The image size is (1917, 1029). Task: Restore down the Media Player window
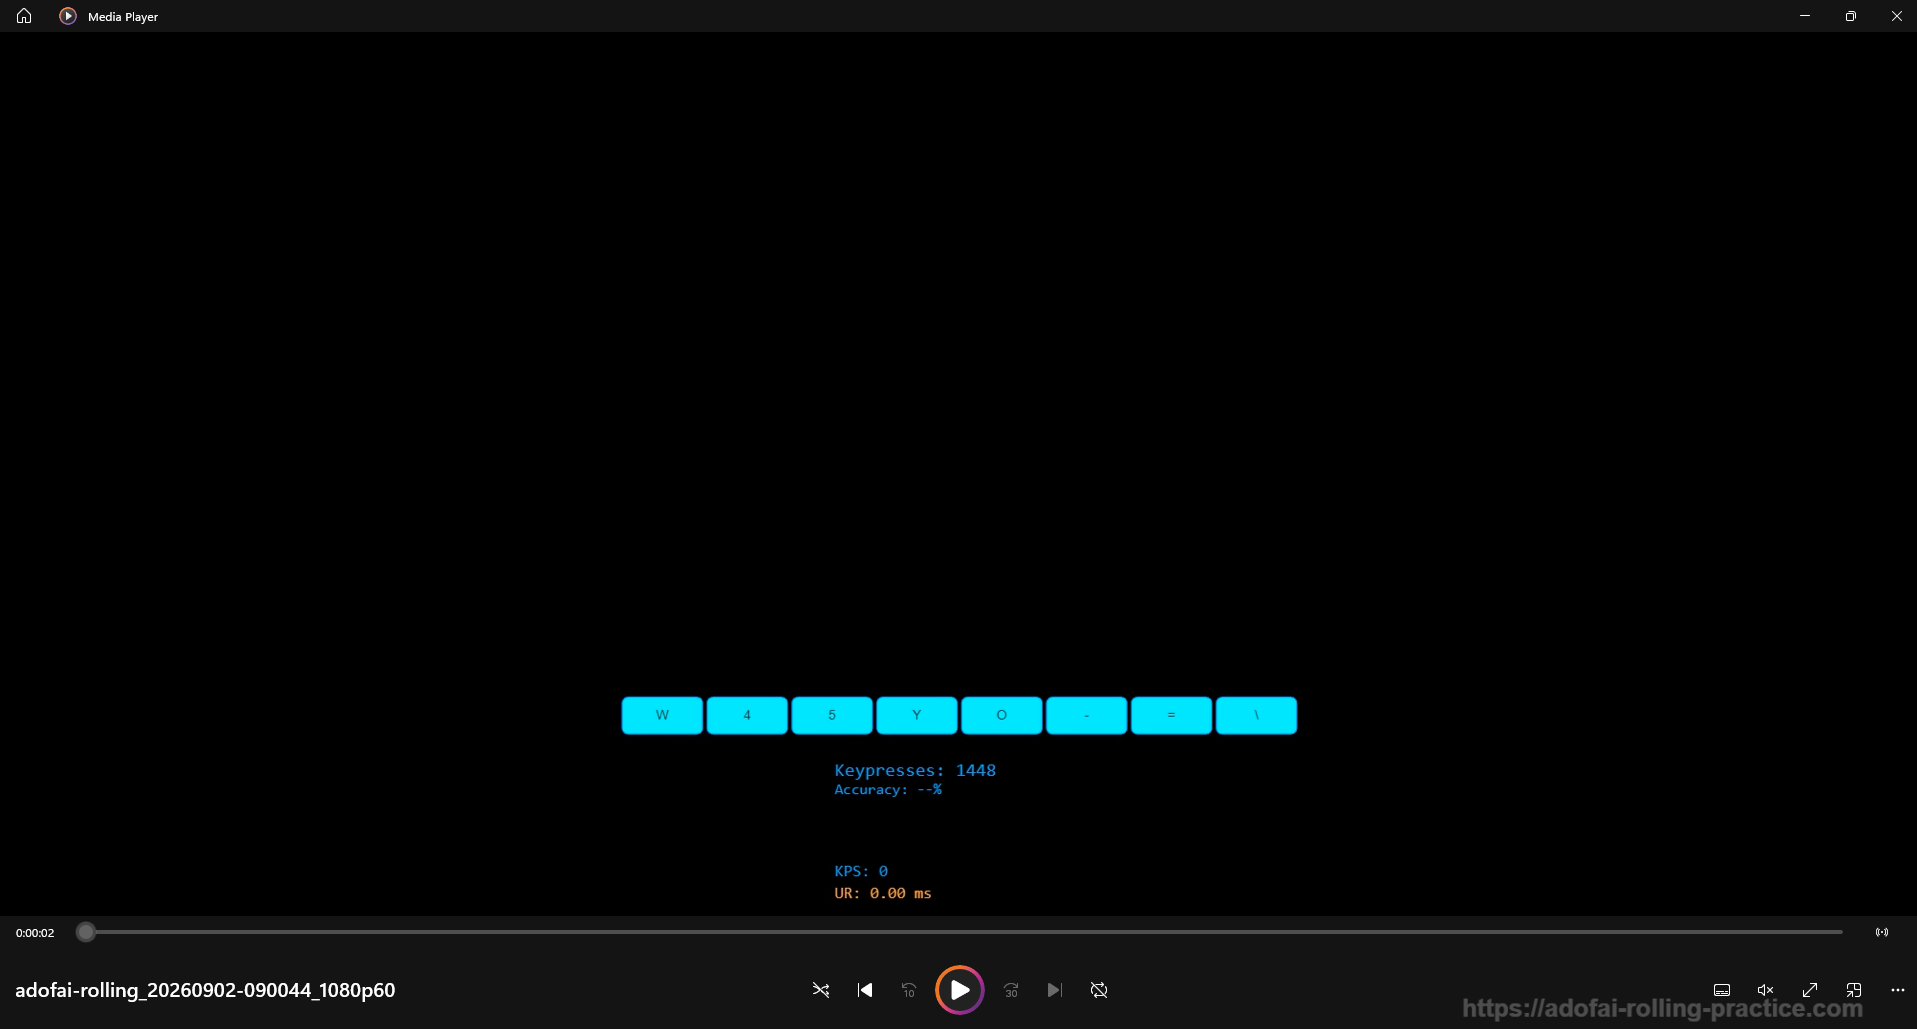[1851, 16]
